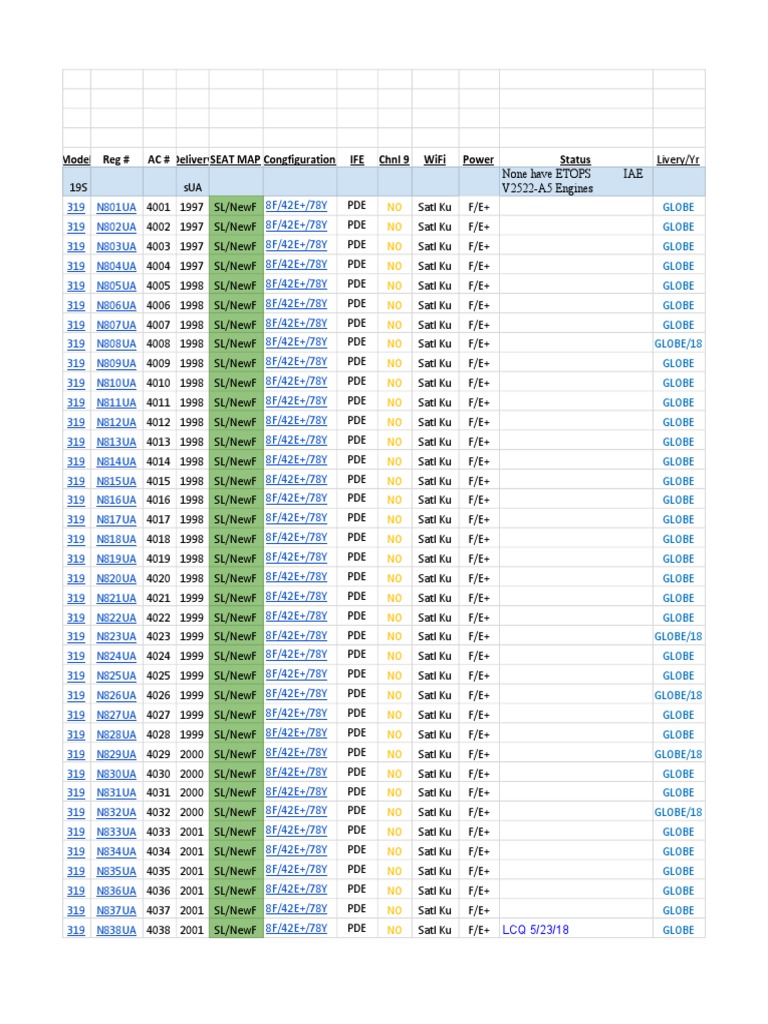Screen dimensions: 768x1024
Task: Select the Livery/Yr column header
Action: [x=678, y=159]
